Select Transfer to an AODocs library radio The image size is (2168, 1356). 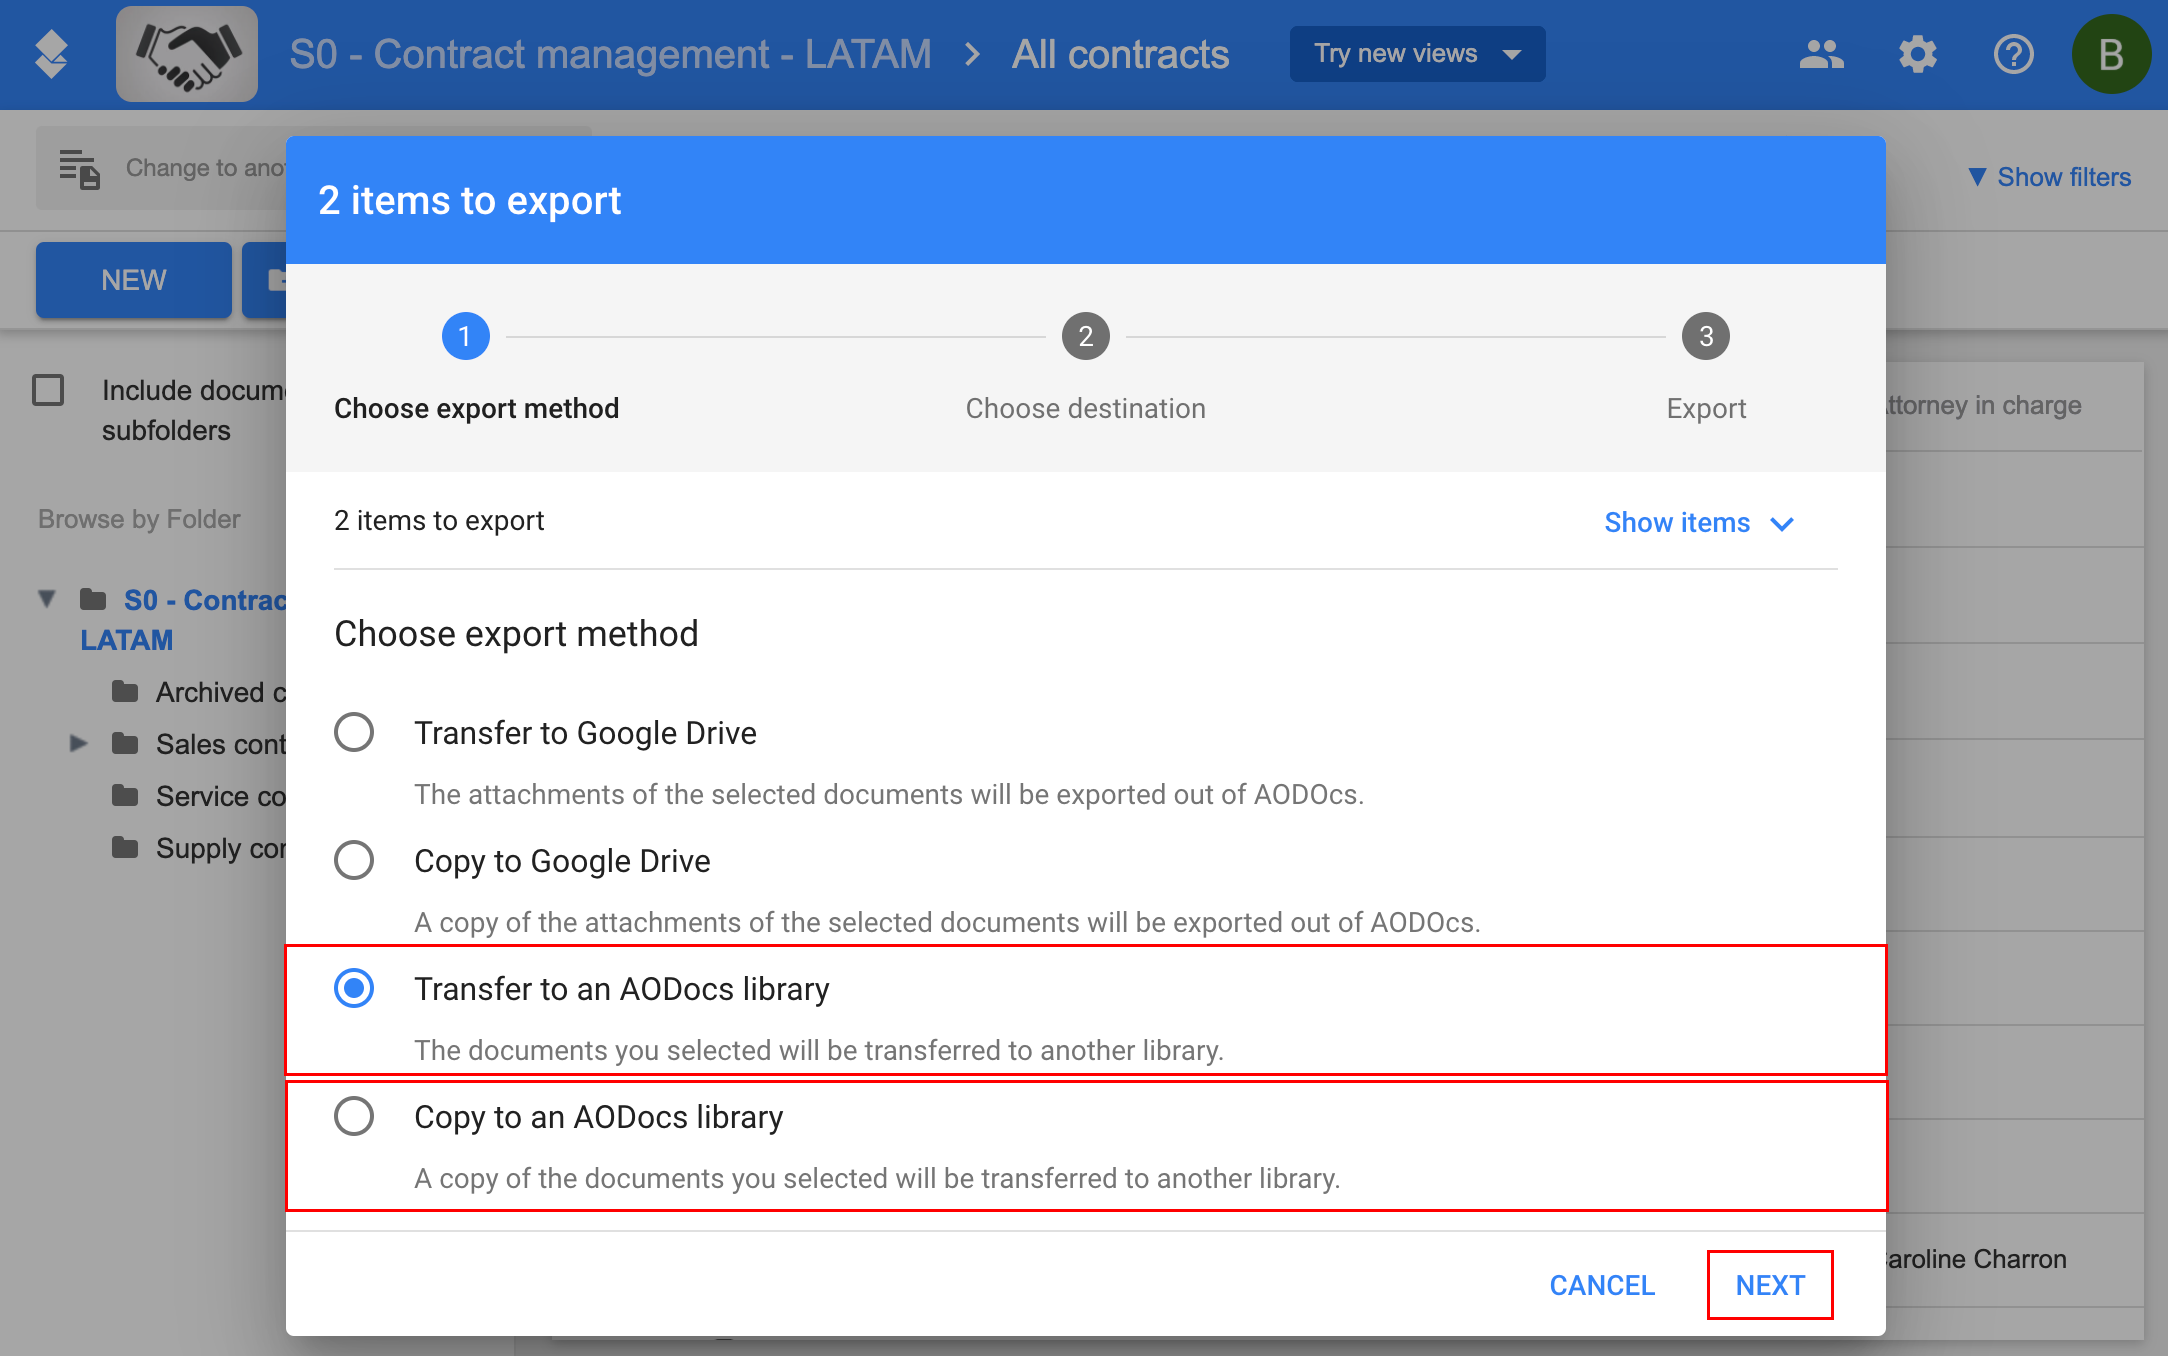coord(354,988)
